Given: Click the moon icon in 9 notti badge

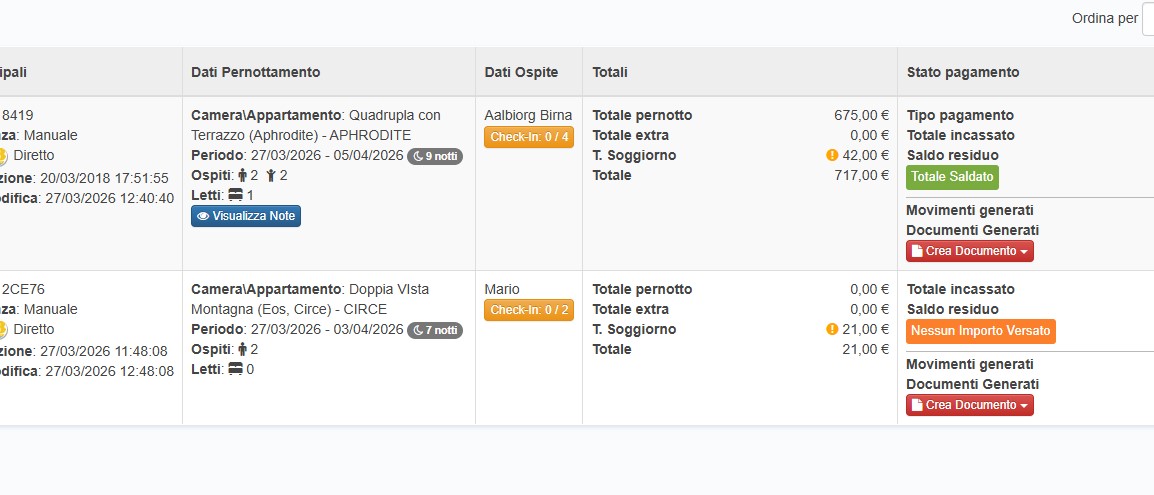Looking at the screenshot, I should [x=418, y=156].
